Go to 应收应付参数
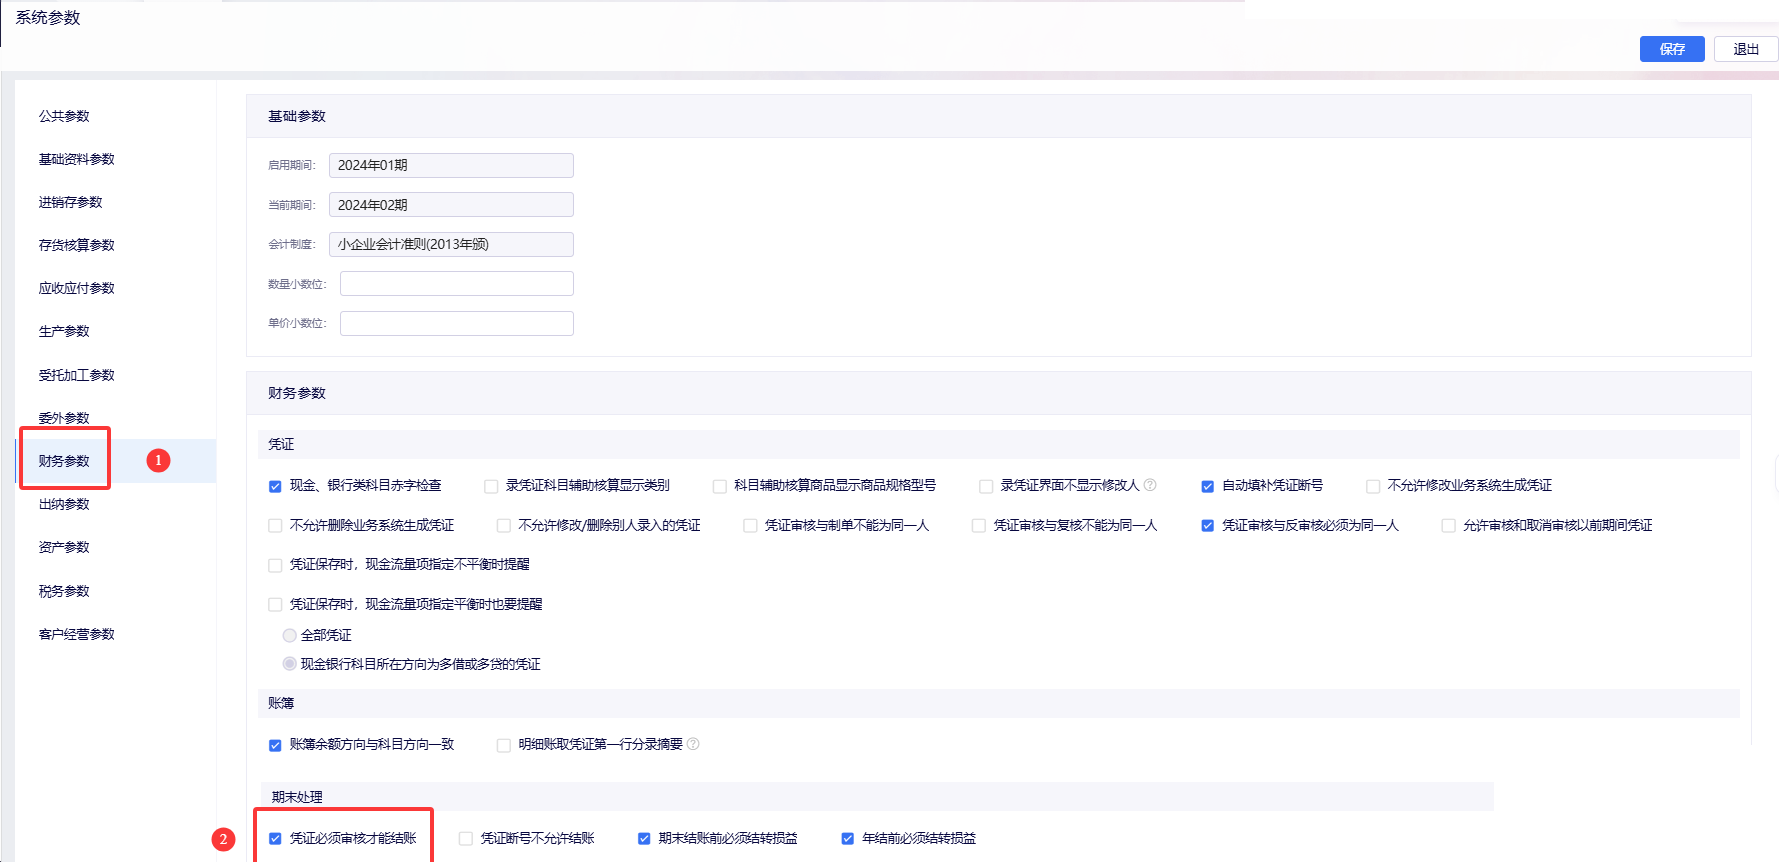The height and width of the screenshot is (862, 1779). [x=77, y=288]
